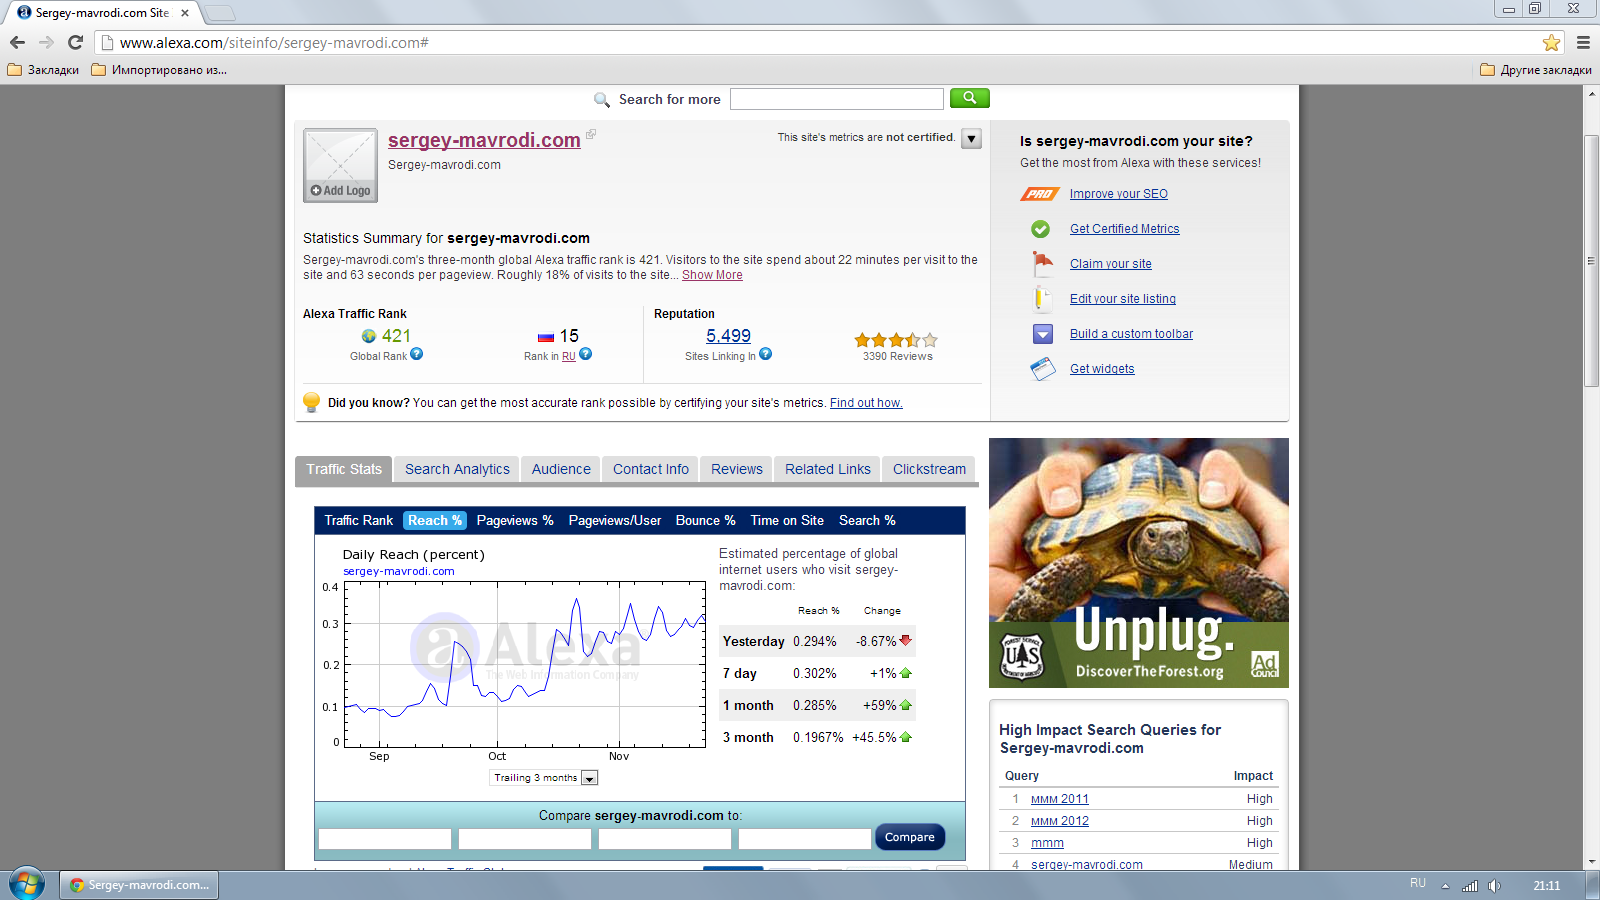Expand the not certified metrics dropdown
This screenshot has height=900, width=1600.
tap(971, 139)
